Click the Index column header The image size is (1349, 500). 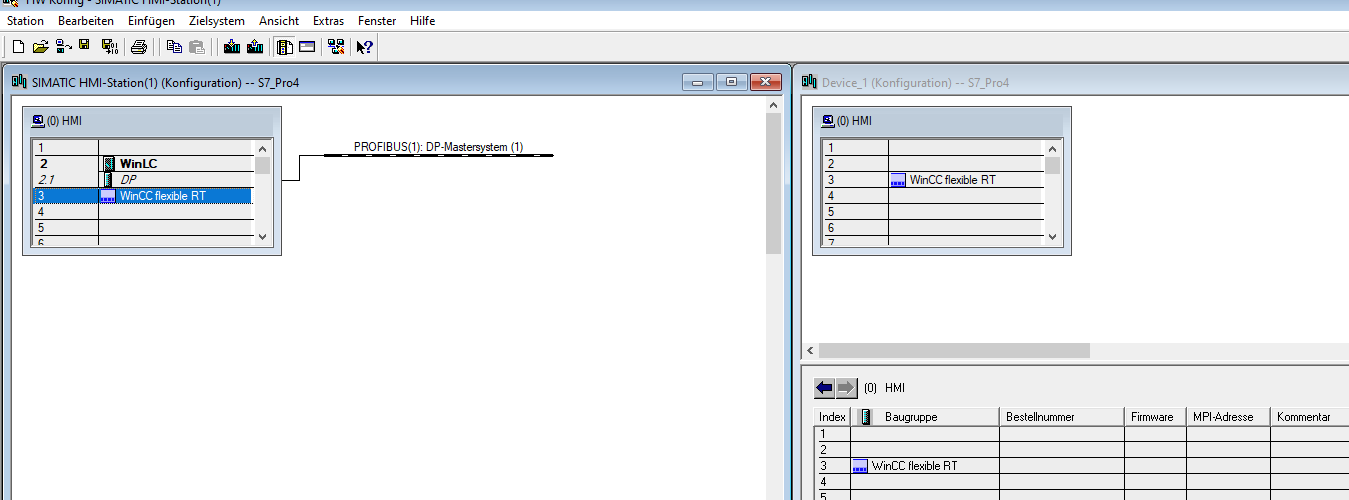point(832,417)
